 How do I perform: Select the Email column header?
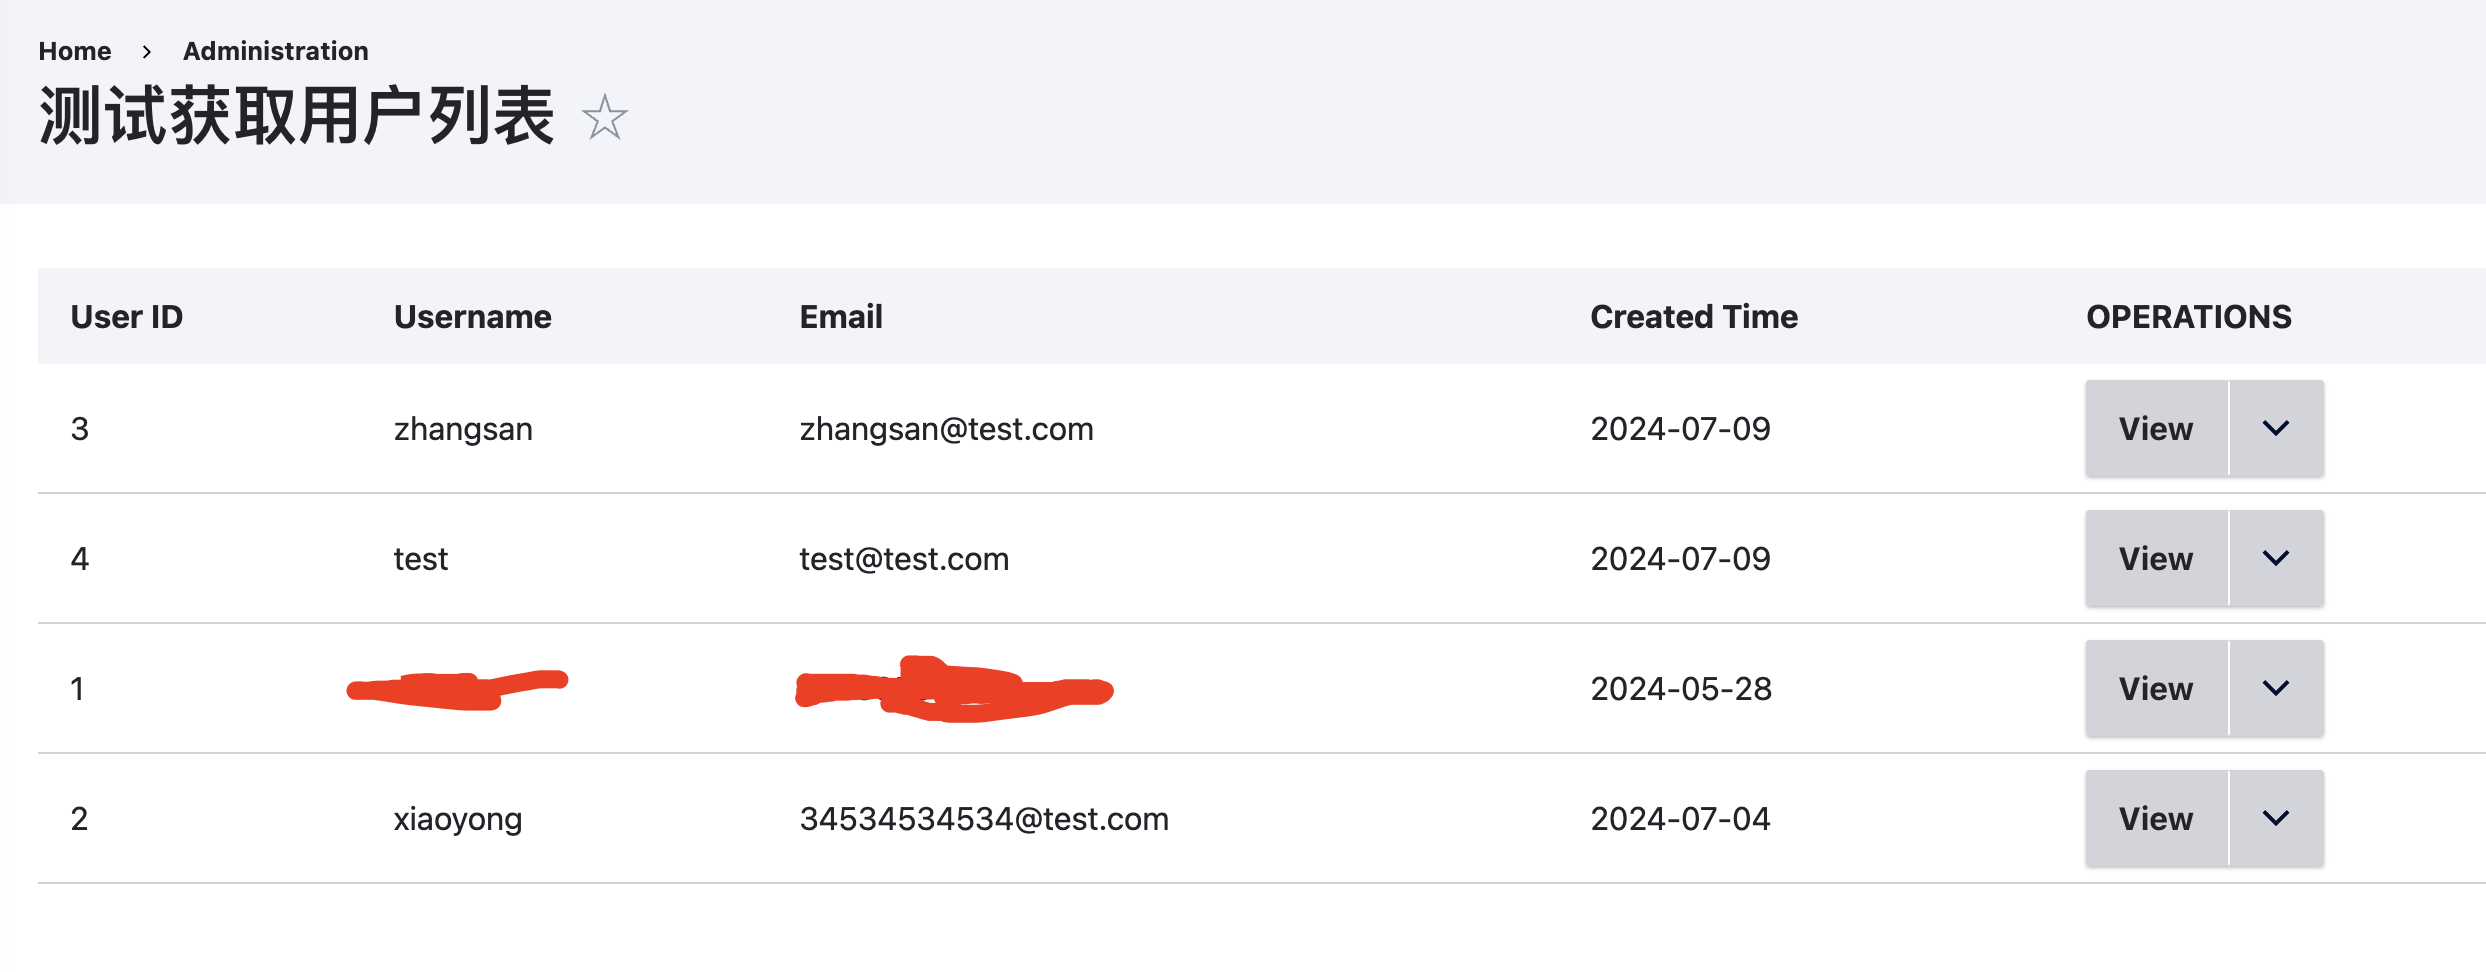[841, 317]
